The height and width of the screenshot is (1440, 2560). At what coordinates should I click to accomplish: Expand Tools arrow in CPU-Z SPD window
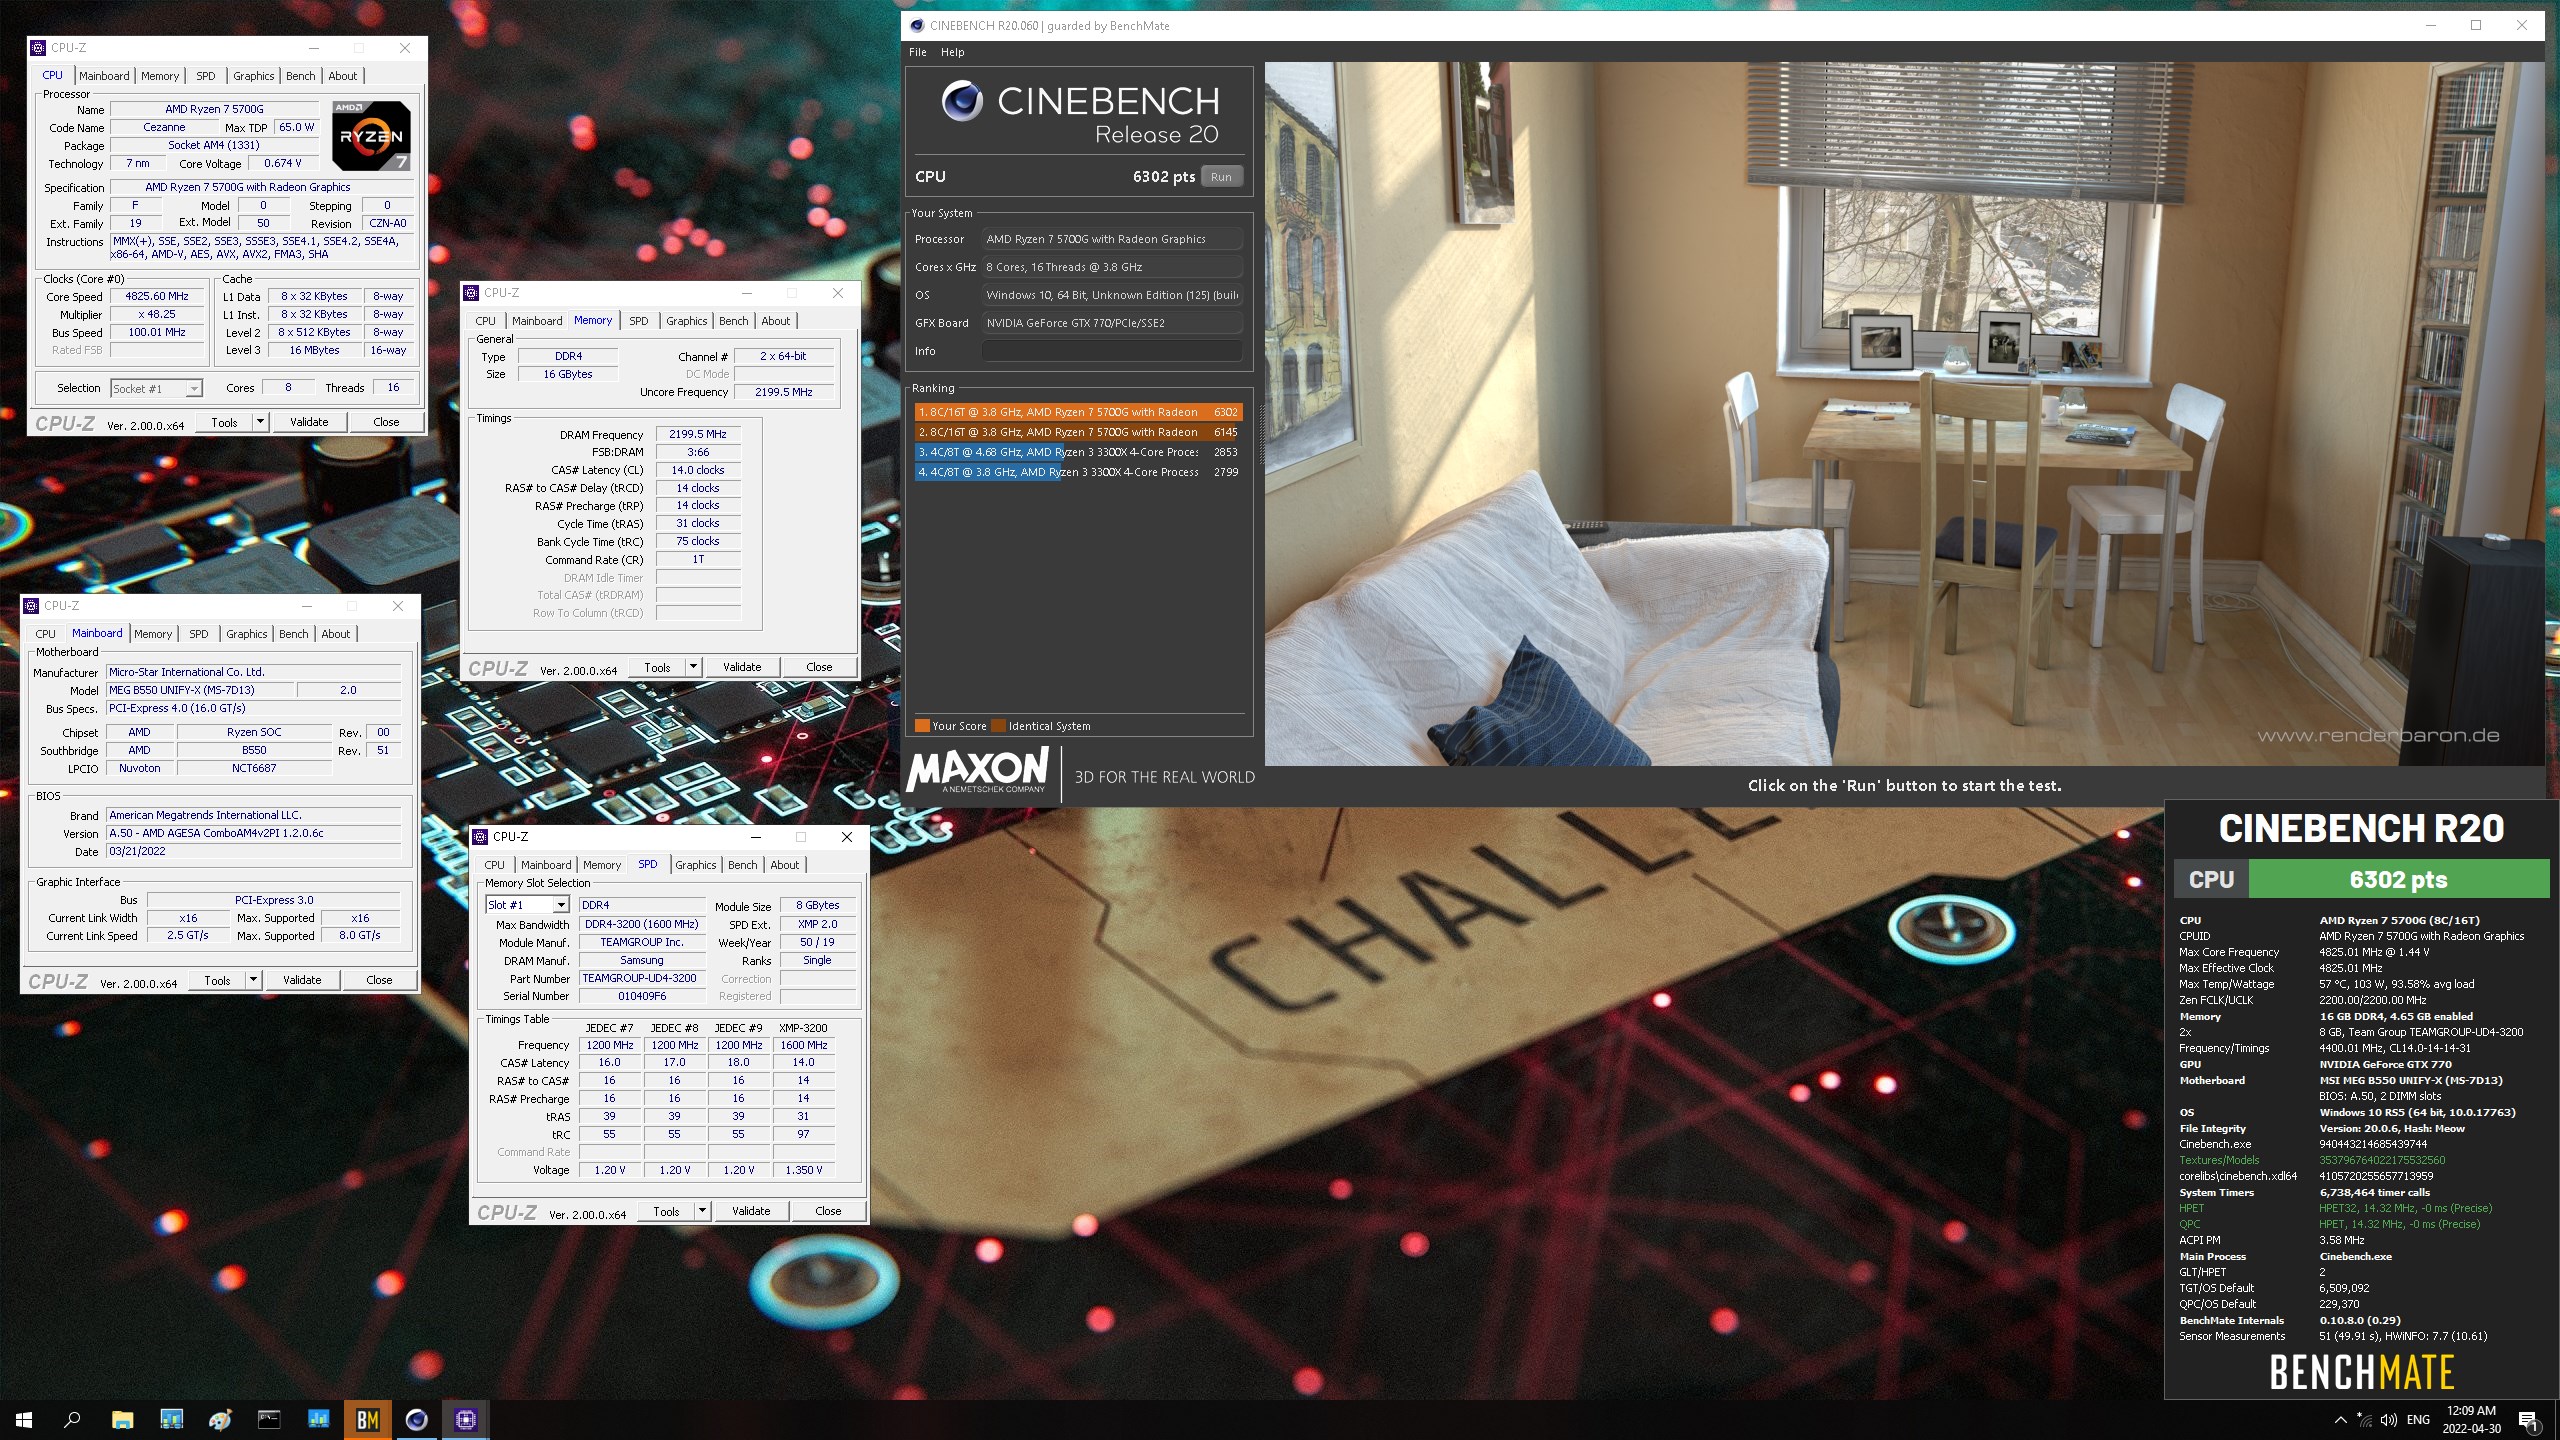[702, 1211]
